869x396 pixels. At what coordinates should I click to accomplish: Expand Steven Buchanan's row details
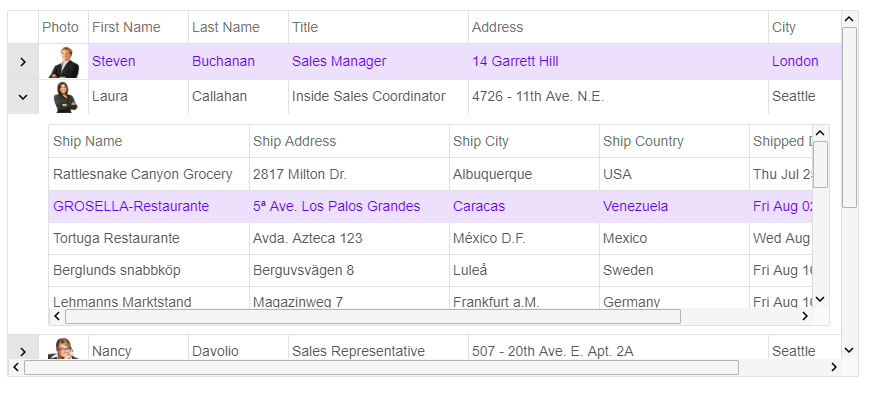coord(23,62)
